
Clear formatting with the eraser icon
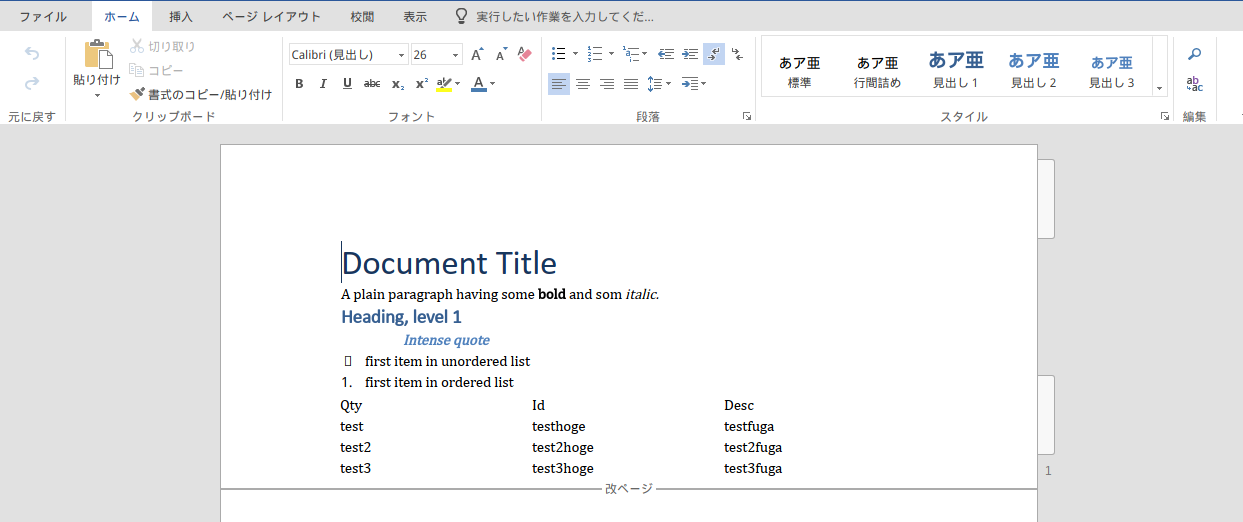(526, 54)
